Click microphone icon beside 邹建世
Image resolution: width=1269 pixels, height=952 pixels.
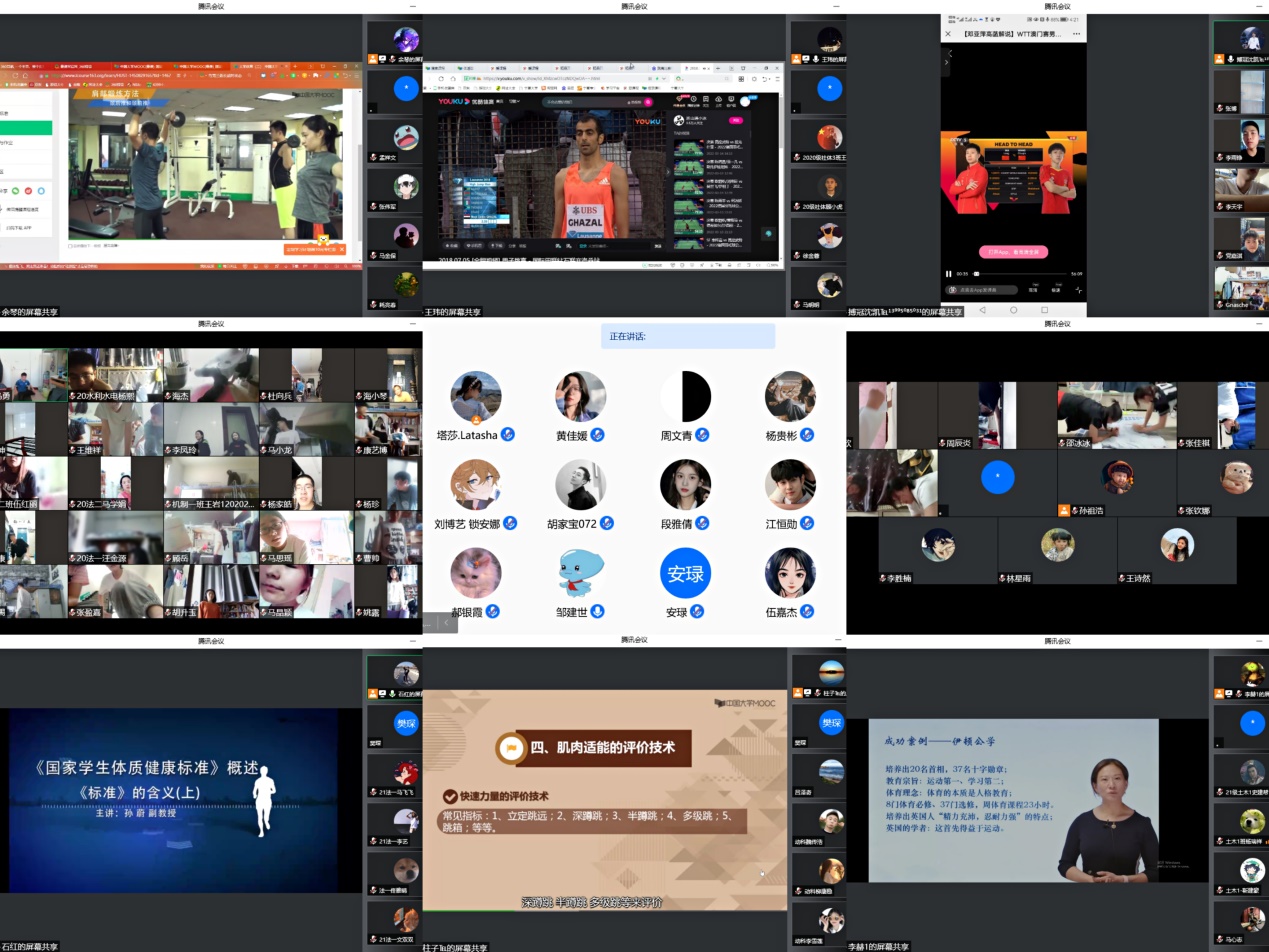(598, 612)
